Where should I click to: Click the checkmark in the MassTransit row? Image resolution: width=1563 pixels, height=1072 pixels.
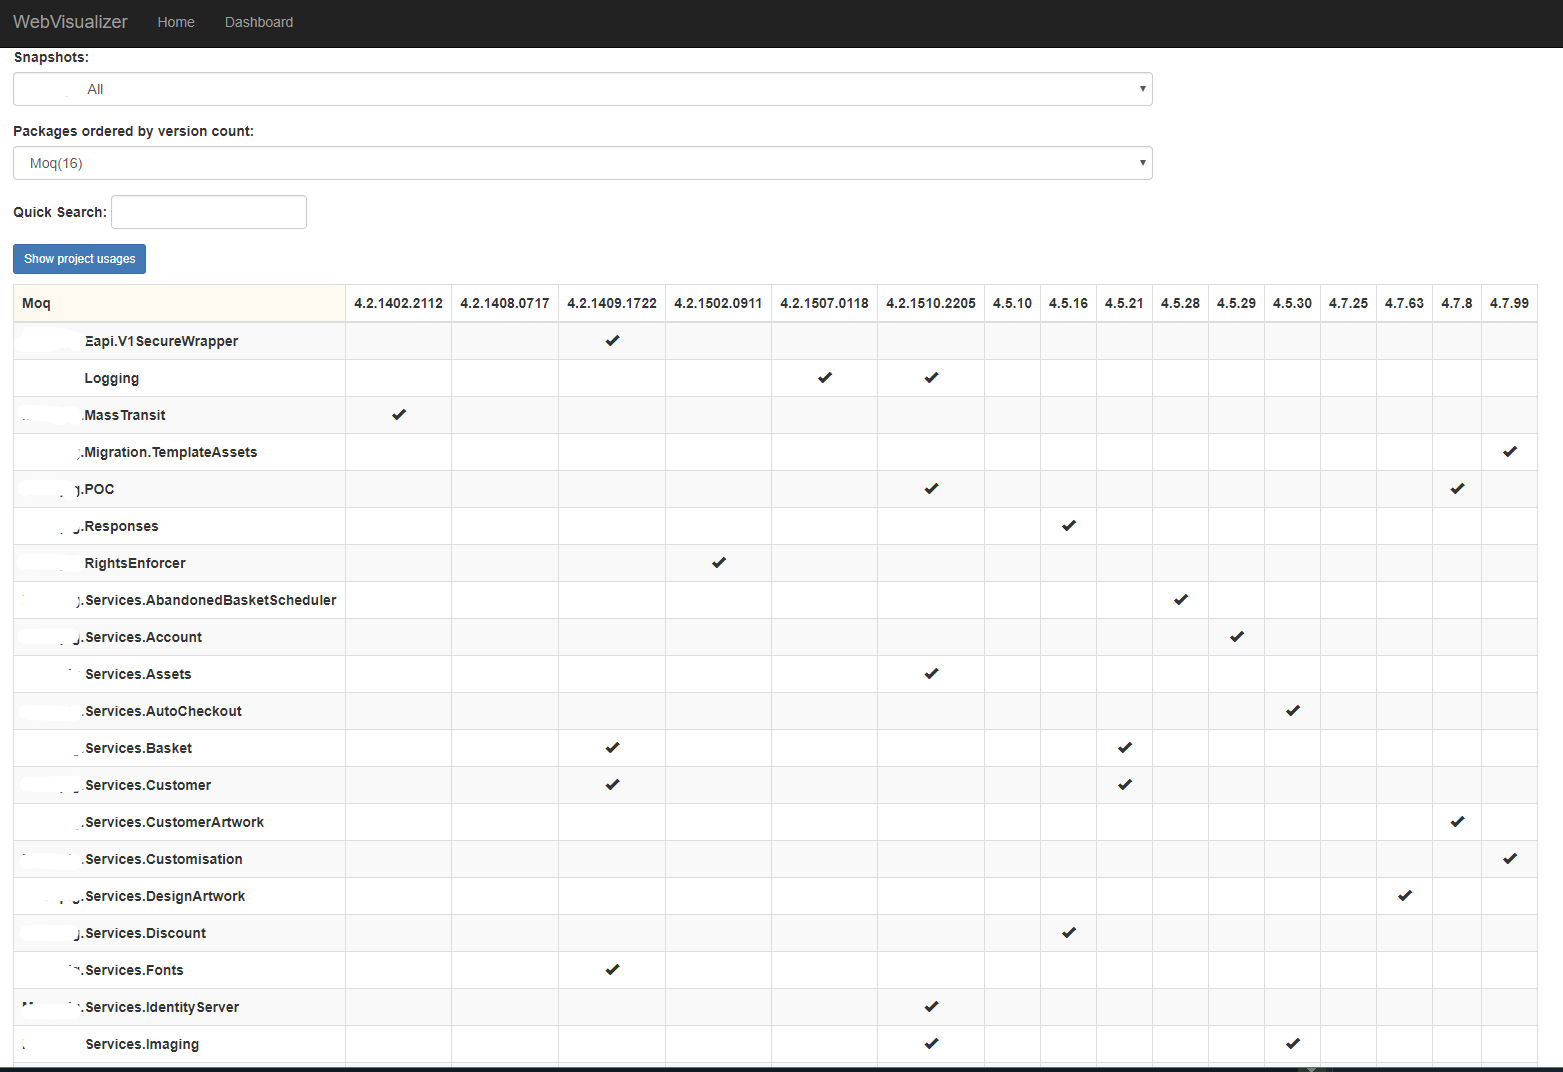(399, 415)
